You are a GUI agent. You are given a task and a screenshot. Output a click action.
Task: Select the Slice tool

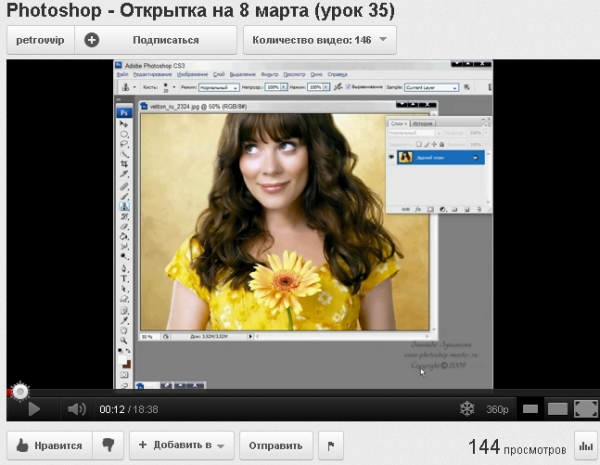pos(124,174)
